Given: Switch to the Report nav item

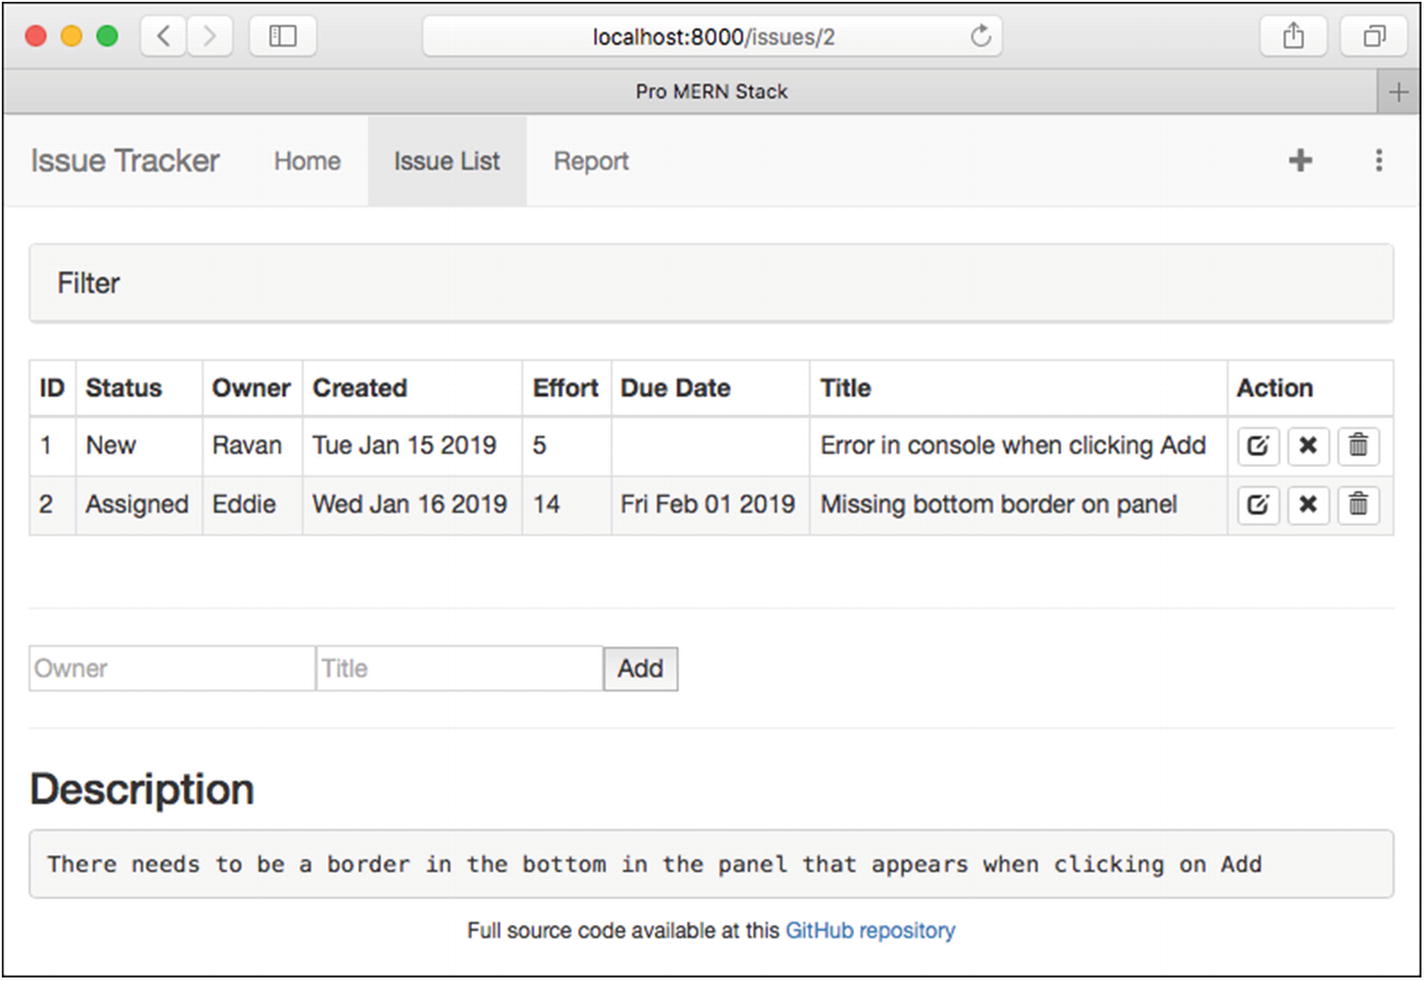Looking at the screenshot, I should pyautogui.click(x=591, y=161).
